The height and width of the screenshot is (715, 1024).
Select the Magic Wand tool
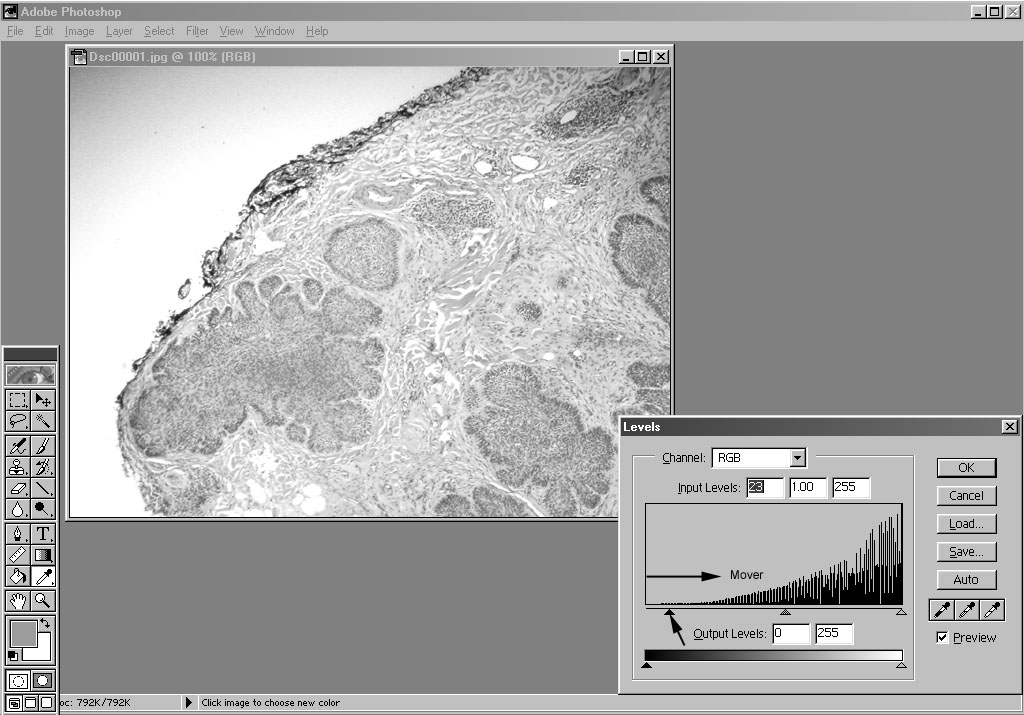point(43,422)
